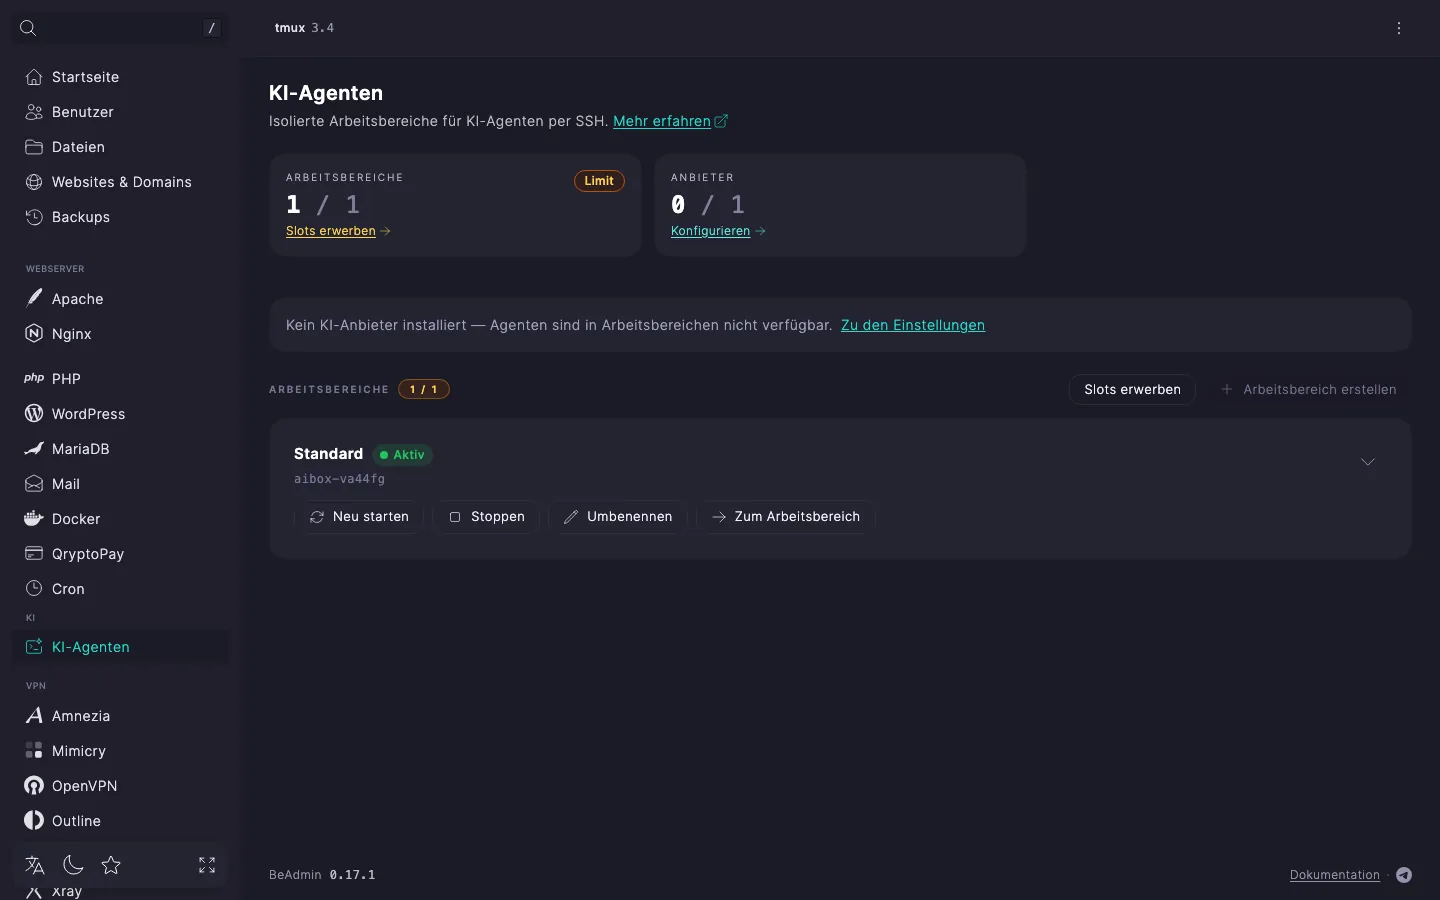Click the star favorites icon
Image resolution: width=1440 pixels, height=900 pixels.
111,865
